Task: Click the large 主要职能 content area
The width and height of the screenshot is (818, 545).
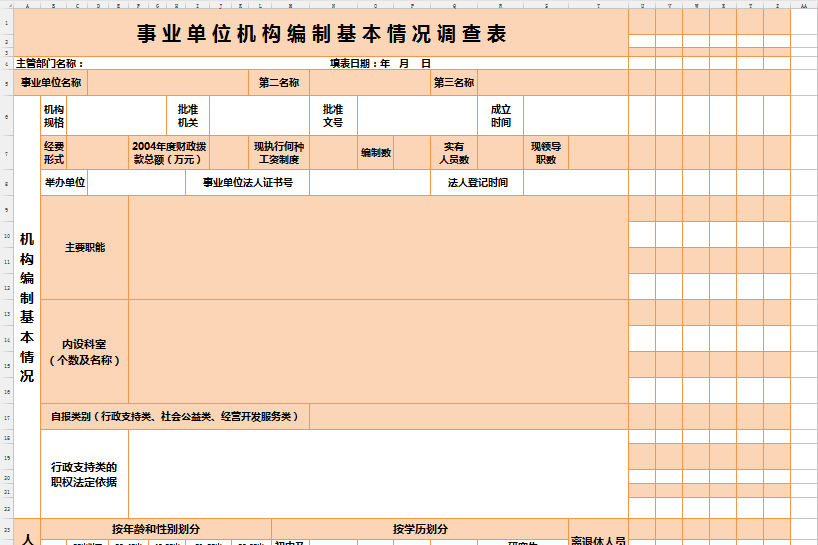Action: click(x=377, y=247)
